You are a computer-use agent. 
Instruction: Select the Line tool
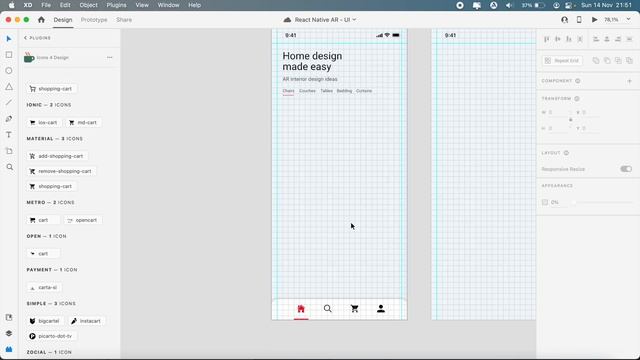click(9, 102)
